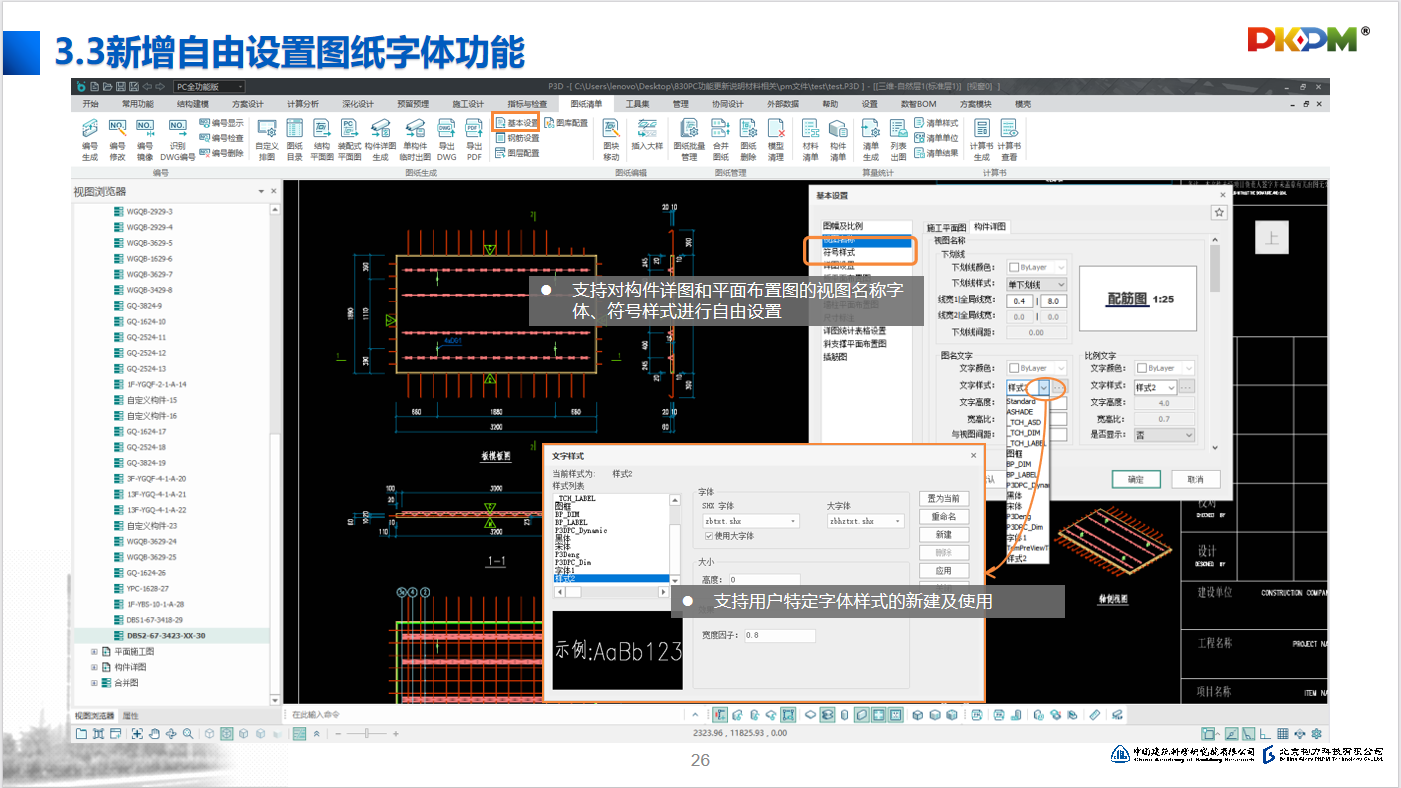This screenshot has height=788, width=1401.
Task: Open 图库配置 in the ribbon
Action: 566,123
